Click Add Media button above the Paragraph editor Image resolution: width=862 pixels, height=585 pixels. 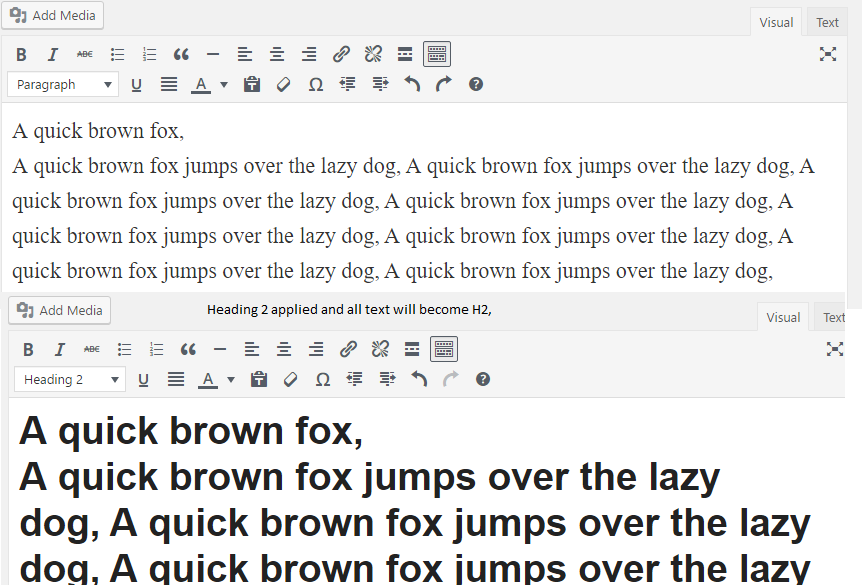click(x=53, y=15)
